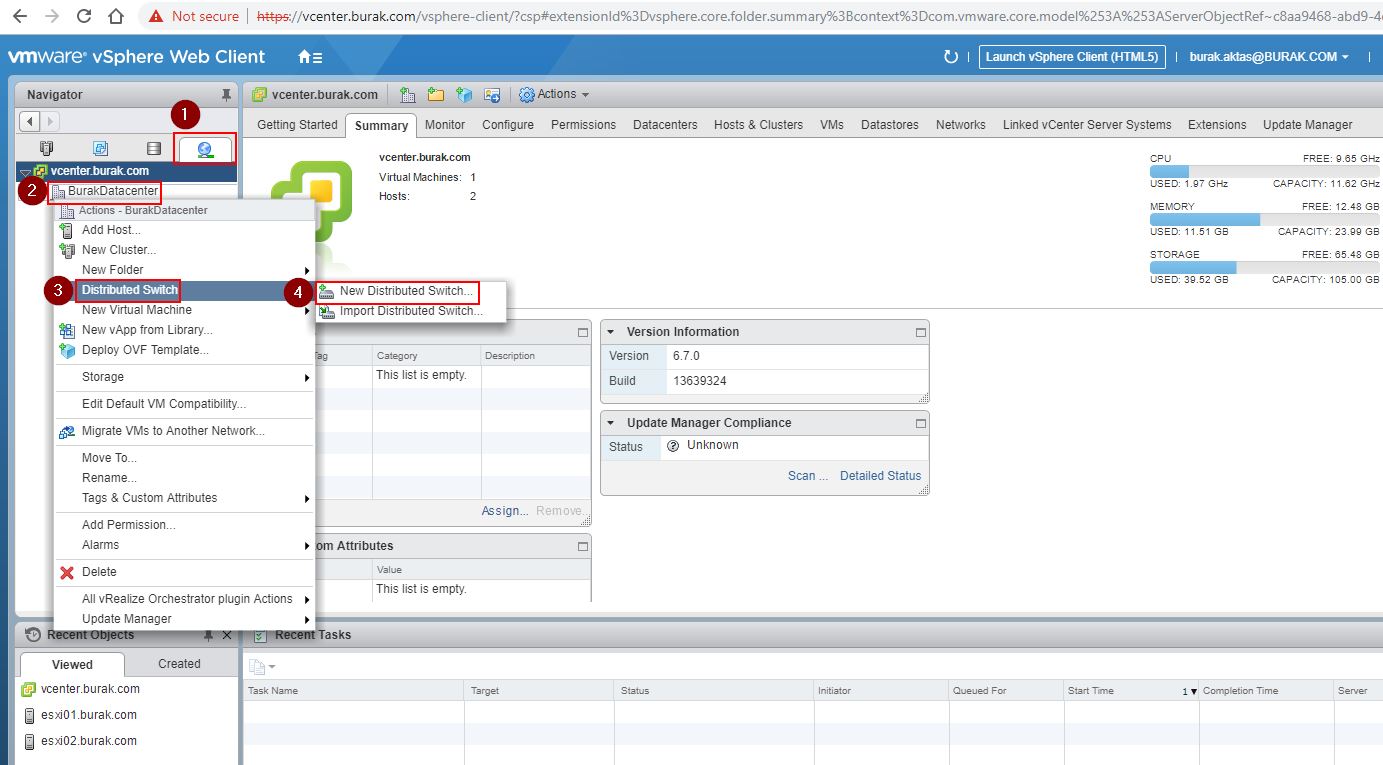Click the new datacenter toolbar icon
Screen dimensions: 1383x765
[407, 95]
